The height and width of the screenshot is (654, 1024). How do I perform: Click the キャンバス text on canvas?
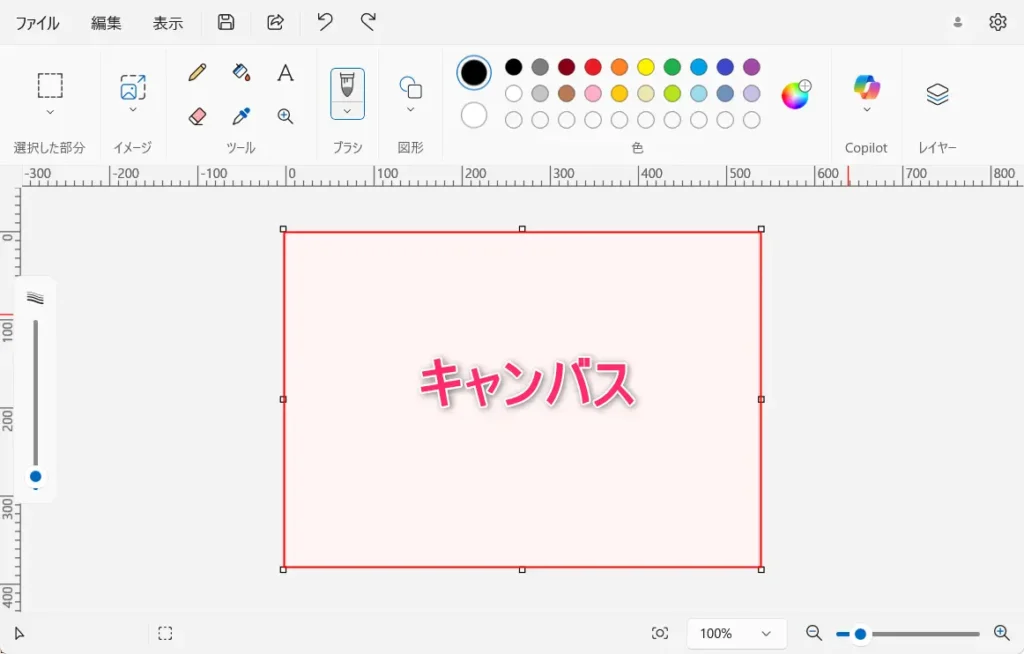pos(526,383)
